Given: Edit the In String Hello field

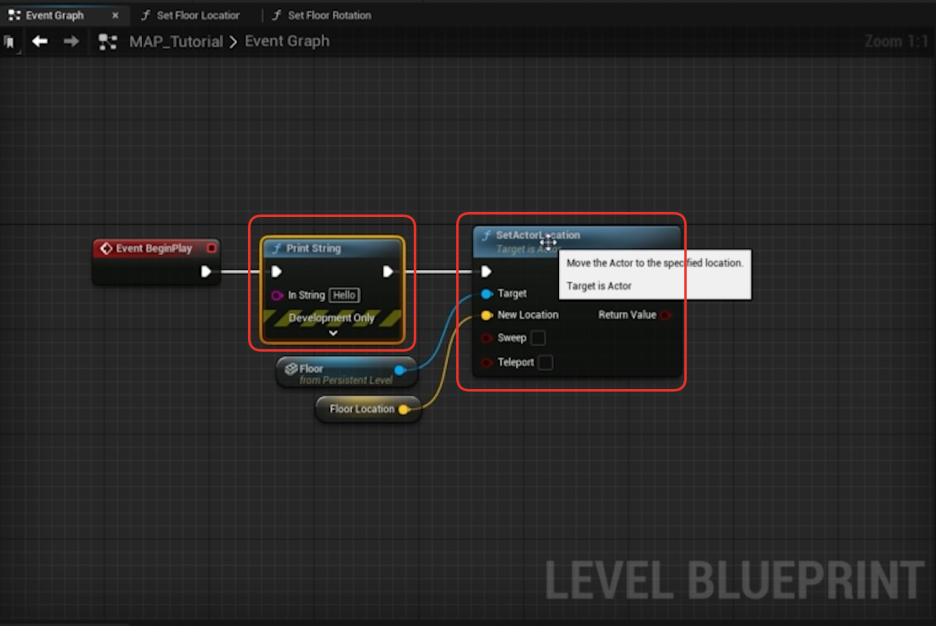Looking at the screenshot, I should 344,295.
